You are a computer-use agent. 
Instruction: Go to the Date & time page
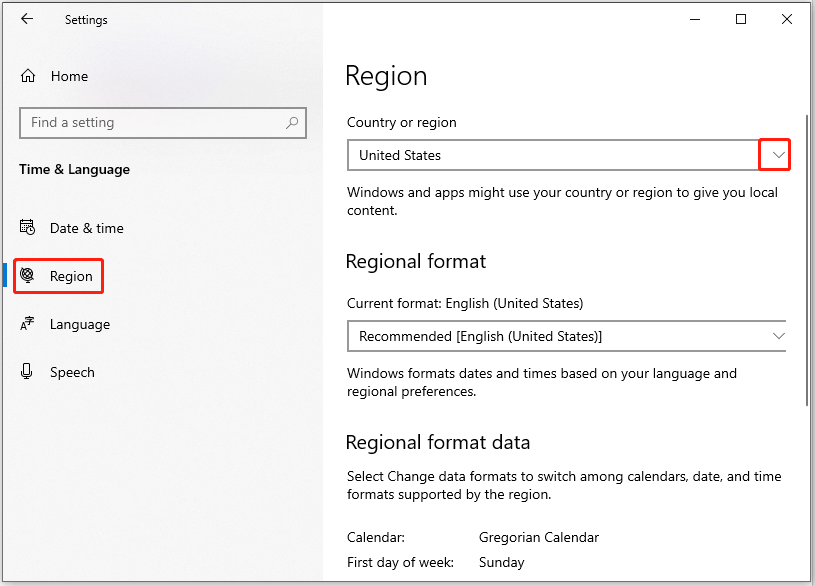click(87, 228)
